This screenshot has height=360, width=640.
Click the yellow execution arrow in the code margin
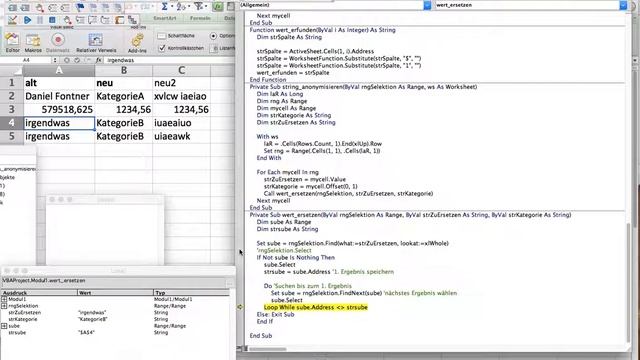point(240,307)
